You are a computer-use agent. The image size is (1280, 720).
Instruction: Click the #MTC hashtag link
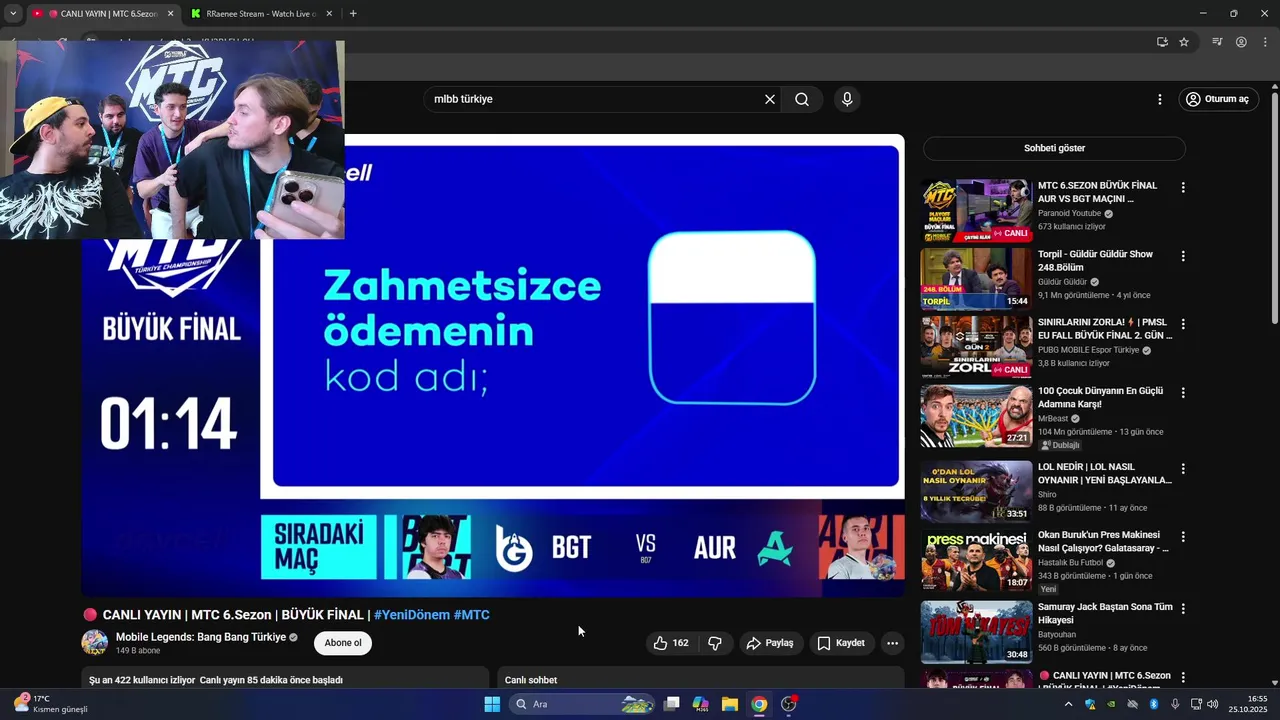(472, 615)
